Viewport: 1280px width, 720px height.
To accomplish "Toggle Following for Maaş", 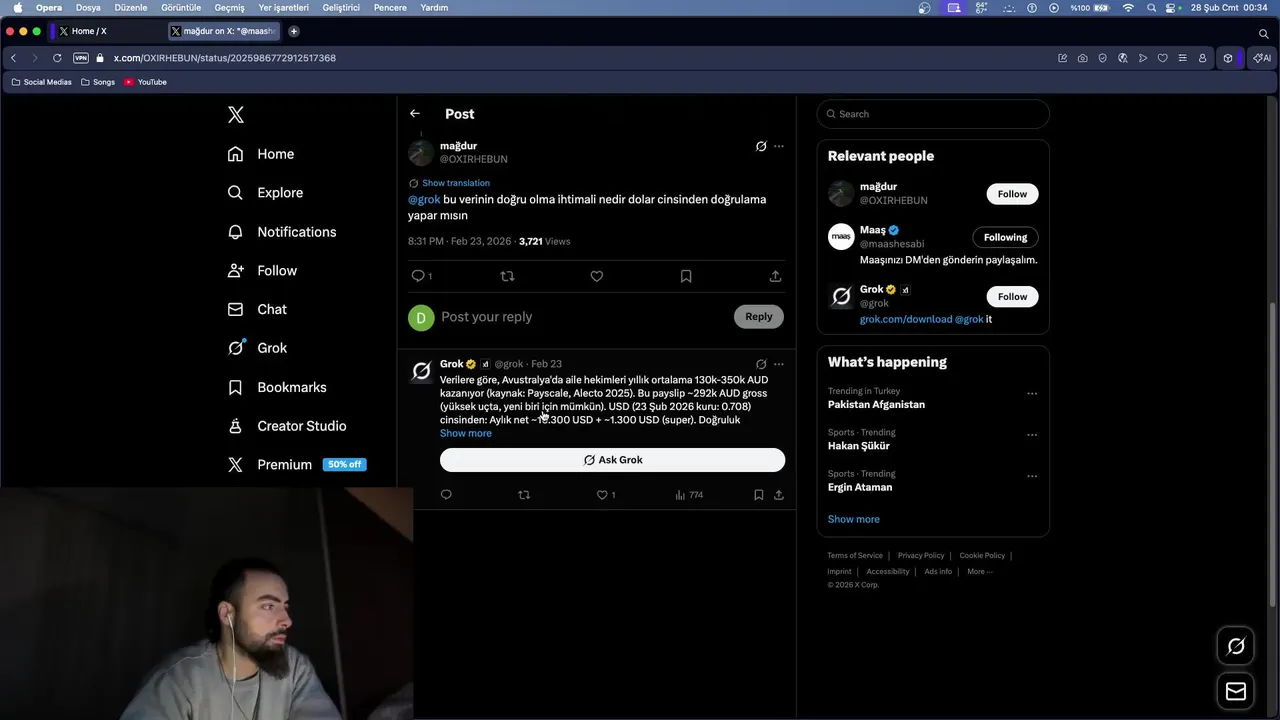I will click(1005, 237).
